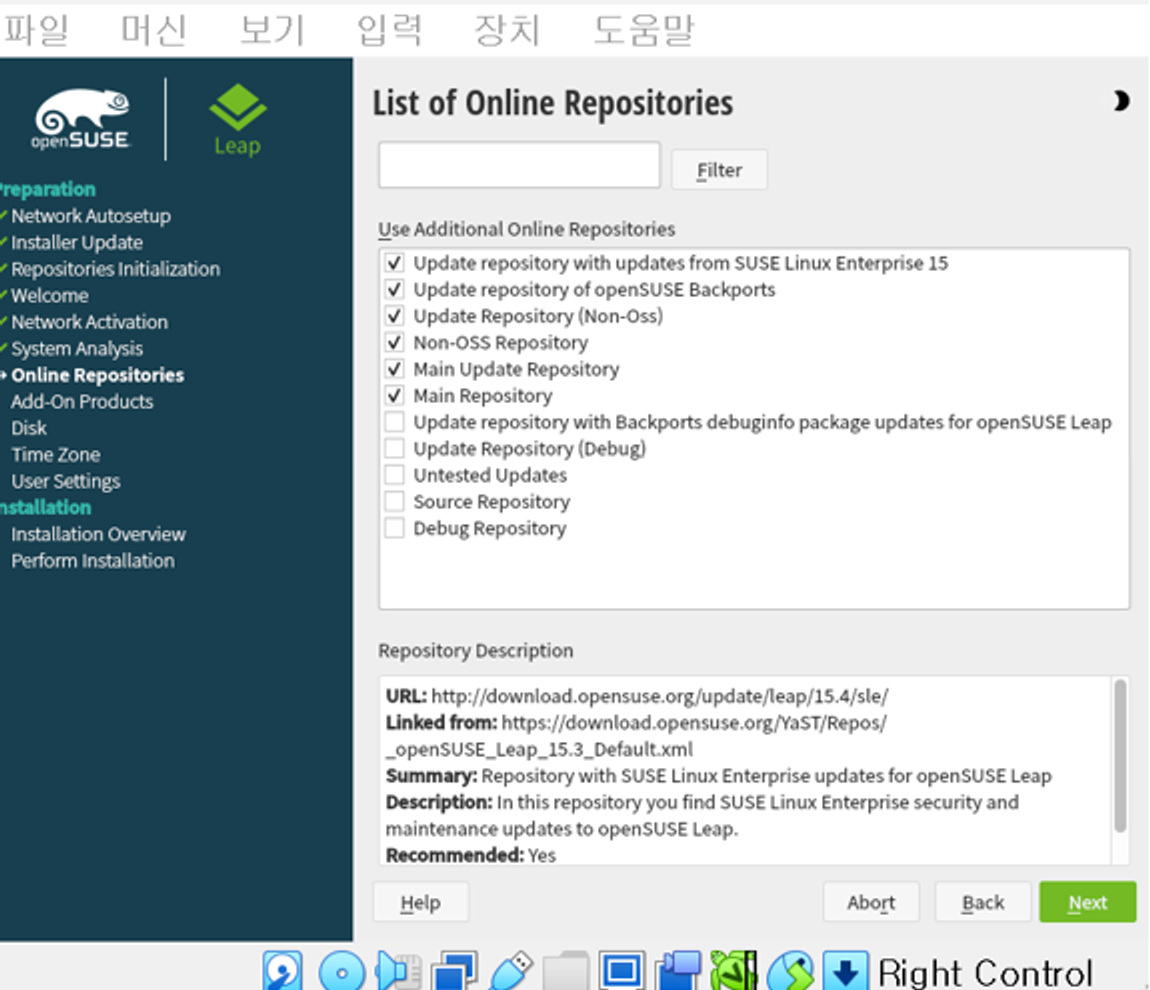The height and width of the screenshot is (990, 1150).
Task: Click the Right Control host key label
Action: [985, 972]
